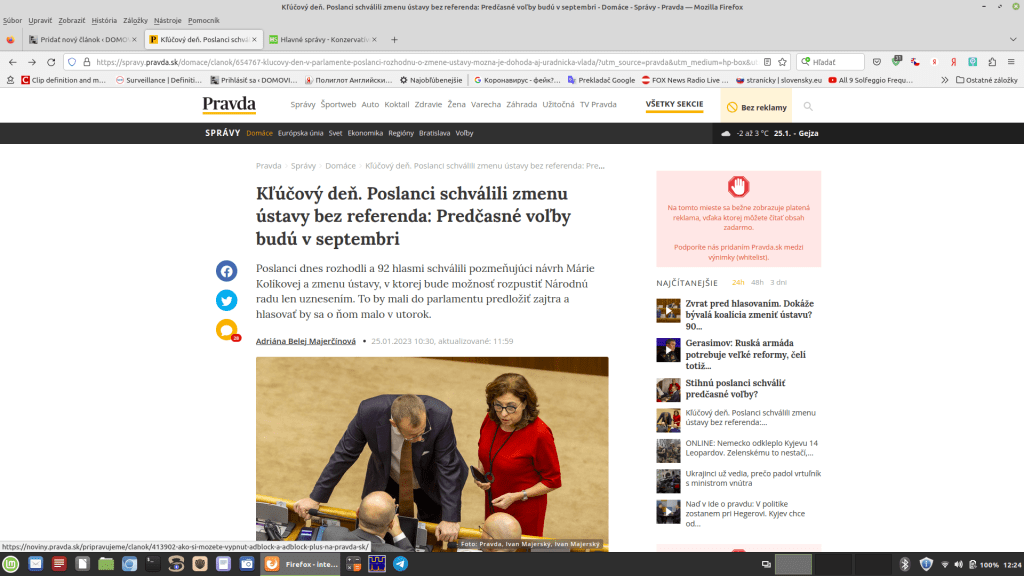Image resolution: width=1024 pixels, height=576 pixels.
Task: Open the Clip definition bookmark
Action: (x=63, y=80)
